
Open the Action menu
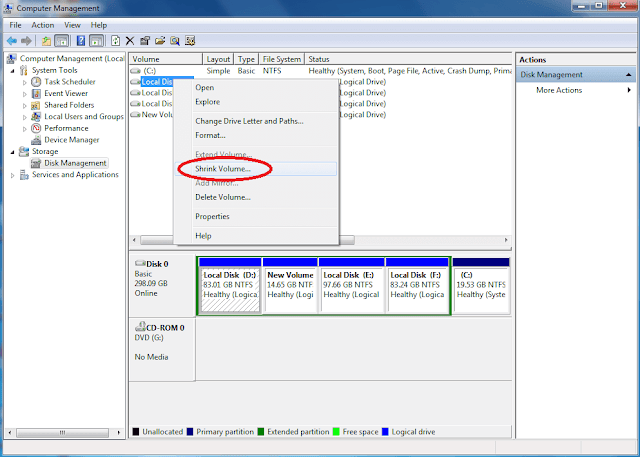[43, 25]
